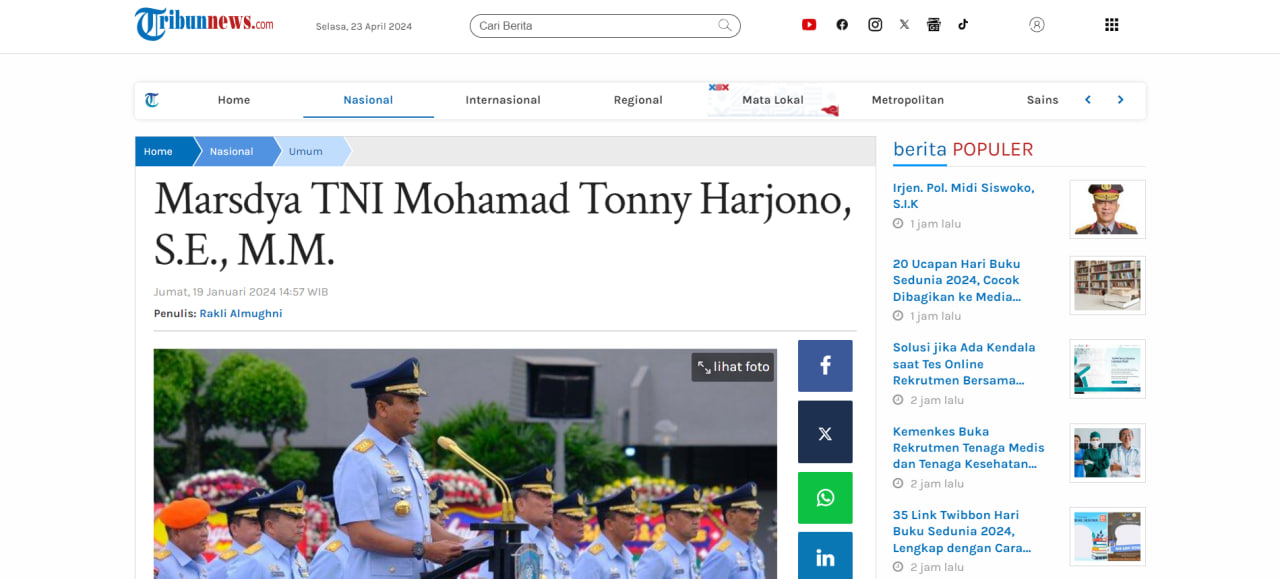
Task: Click the X (Twitter) header icon
Action: [904, 25]
